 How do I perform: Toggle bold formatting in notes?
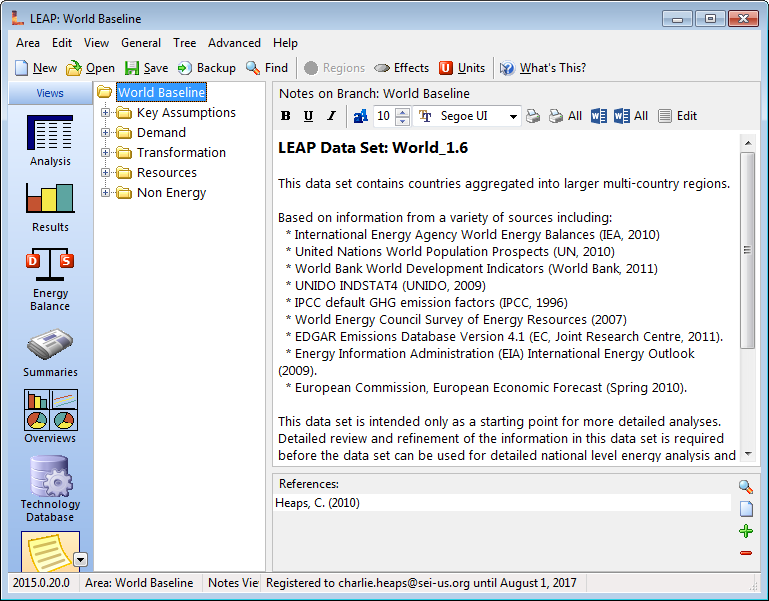pyautogui.click(x=286, y=116)
